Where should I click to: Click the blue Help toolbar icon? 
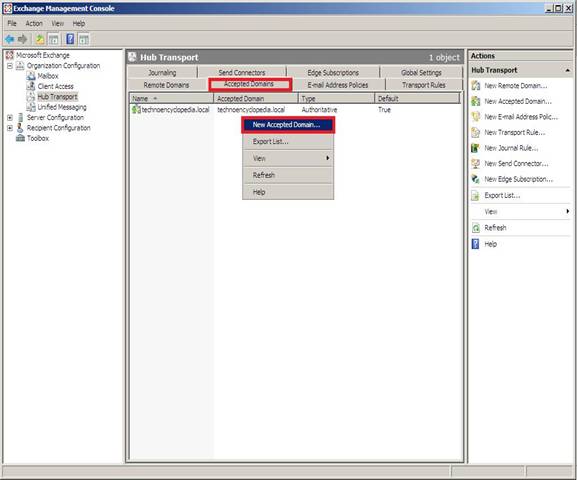(70, 39)
